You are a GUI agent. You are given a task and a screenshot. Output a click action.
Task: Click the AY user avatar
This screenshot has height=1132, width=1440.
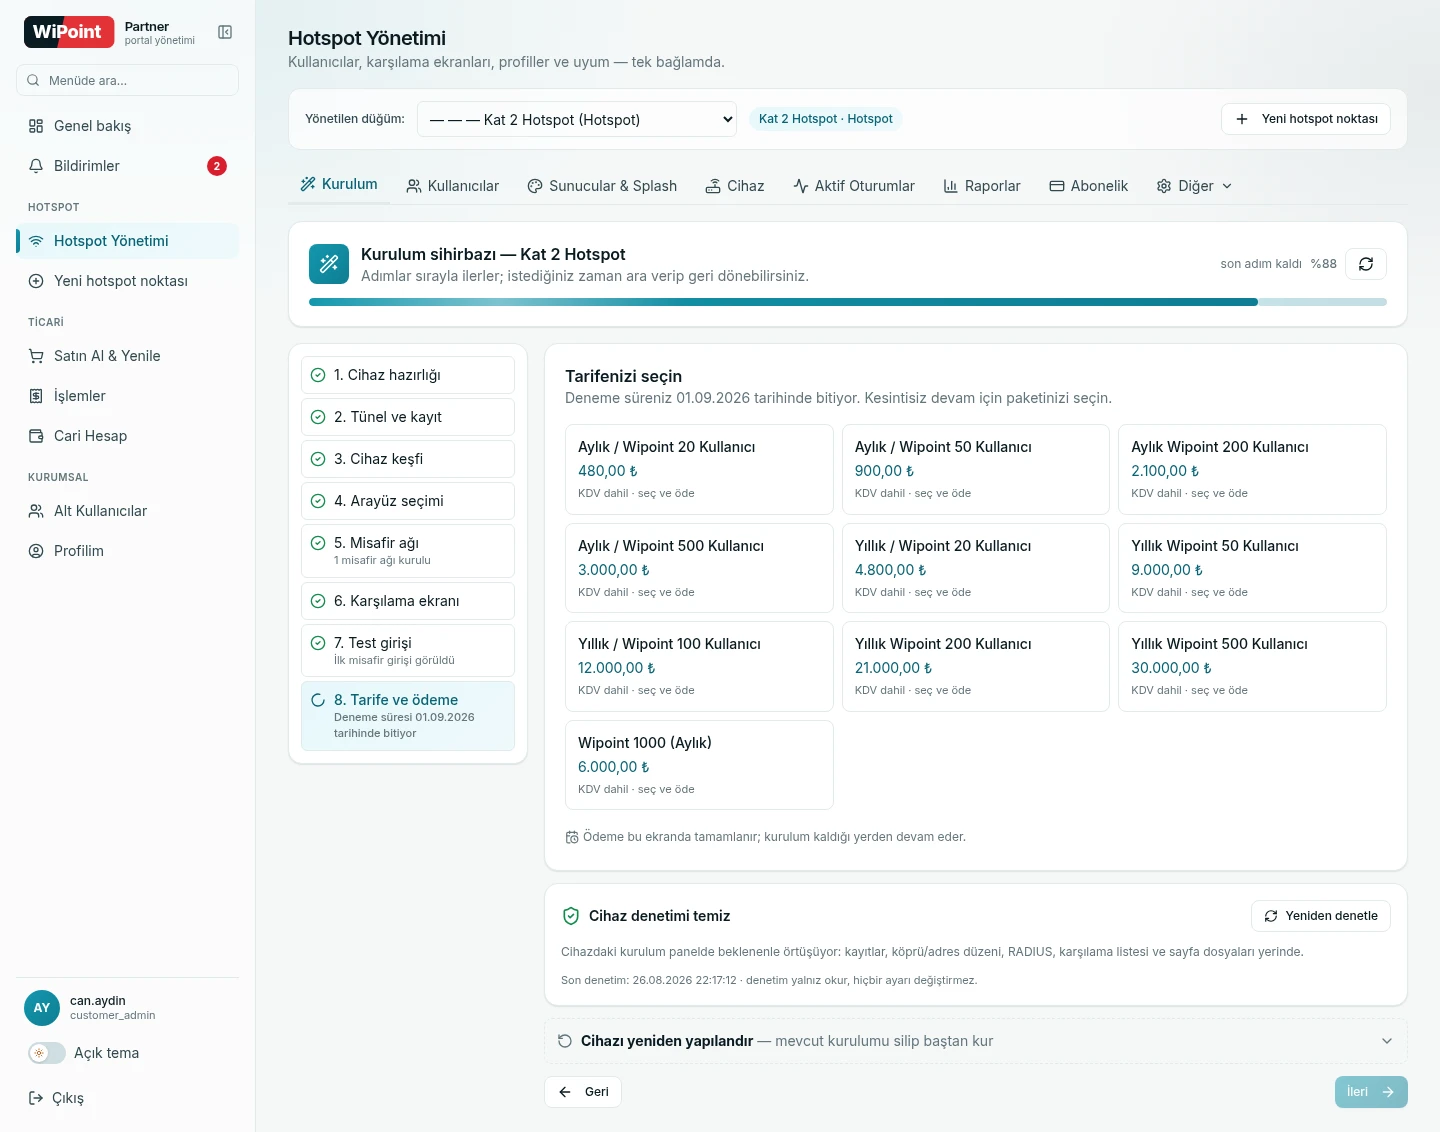click(42, 1008)
